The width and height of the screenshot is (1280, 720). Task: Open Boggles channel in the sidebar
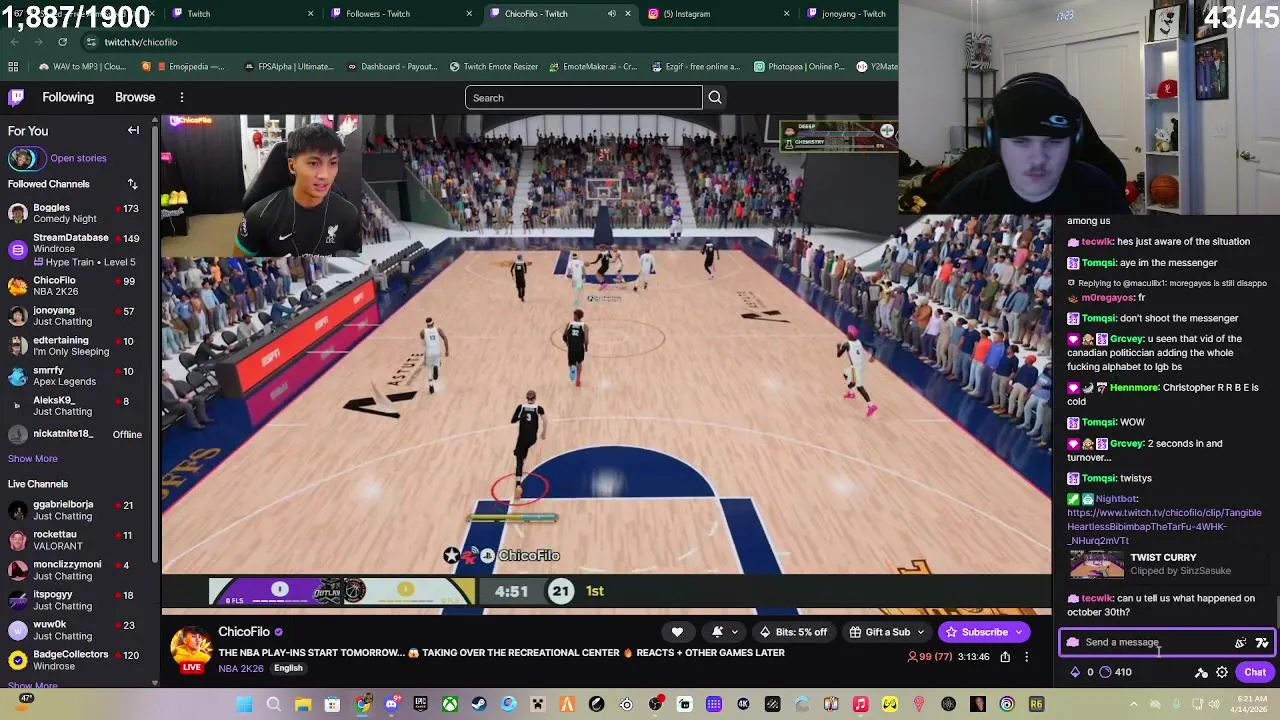point(75,213)
